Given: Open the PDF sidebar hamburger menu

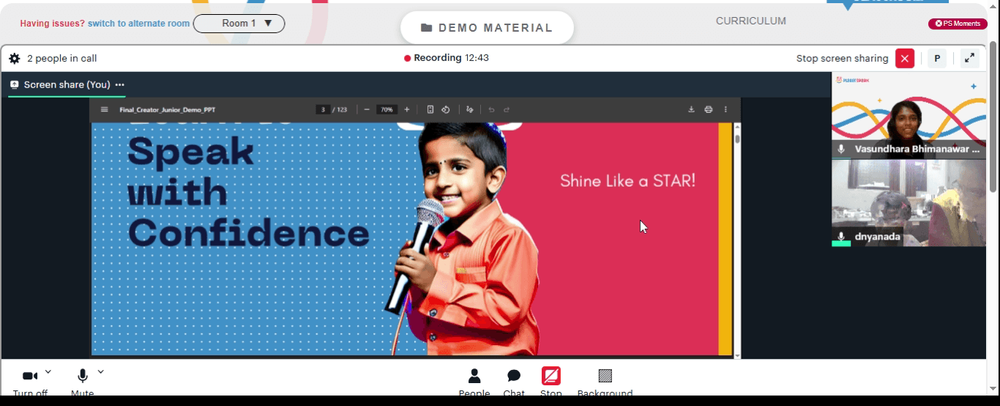Looking at the screenshot, I should pos(104,110).
